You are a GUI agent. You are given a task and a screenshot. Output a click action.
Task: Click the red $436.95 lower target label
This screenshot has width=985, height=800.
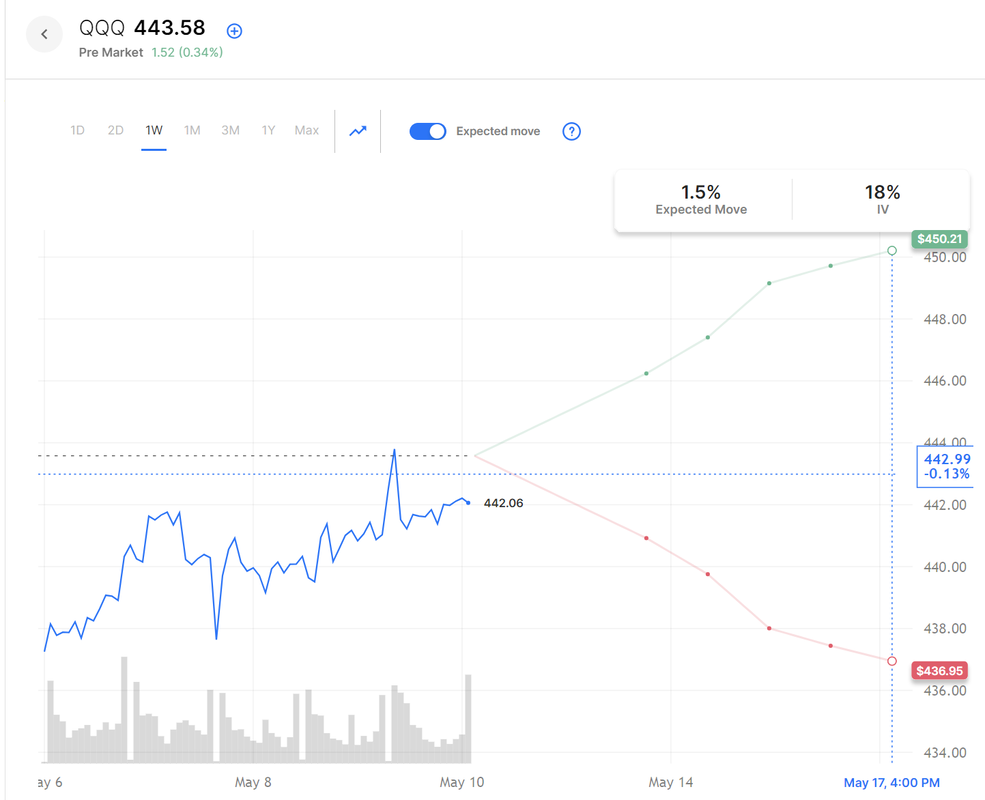click(x=939, y=671)
